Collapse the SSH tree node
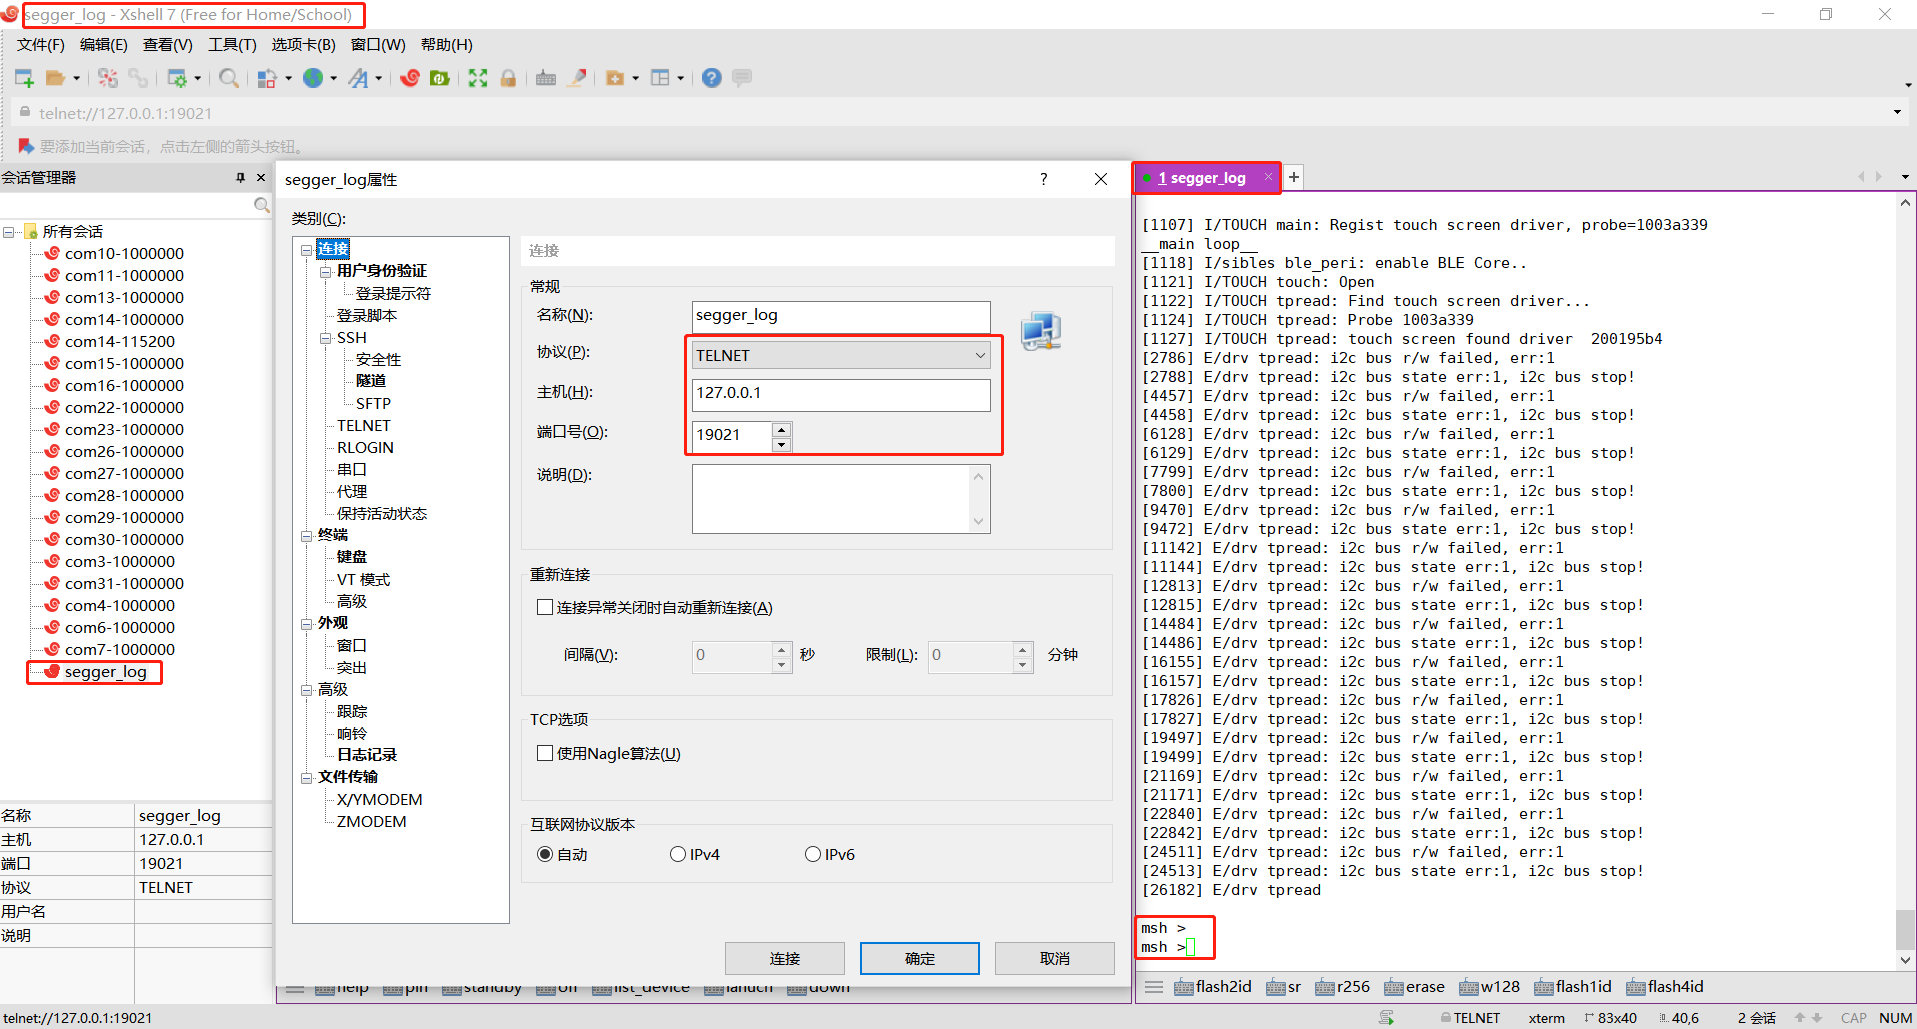The image size is (1917, 1029). (325, 338)
